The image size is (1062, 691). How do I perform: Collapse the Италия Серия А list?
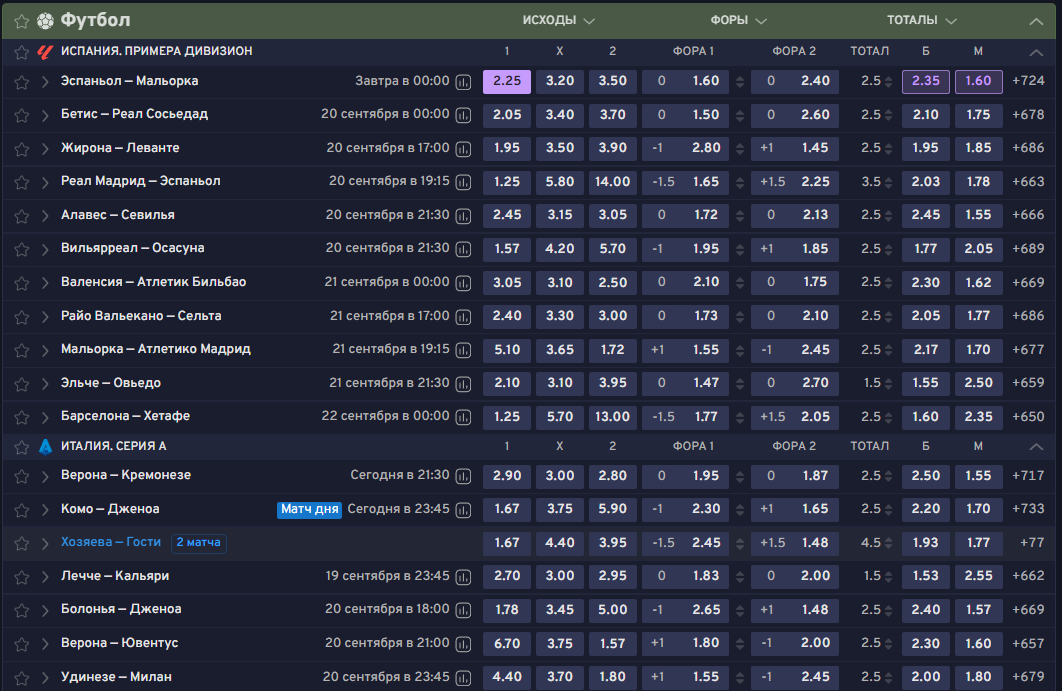(x=1036, y=446)
